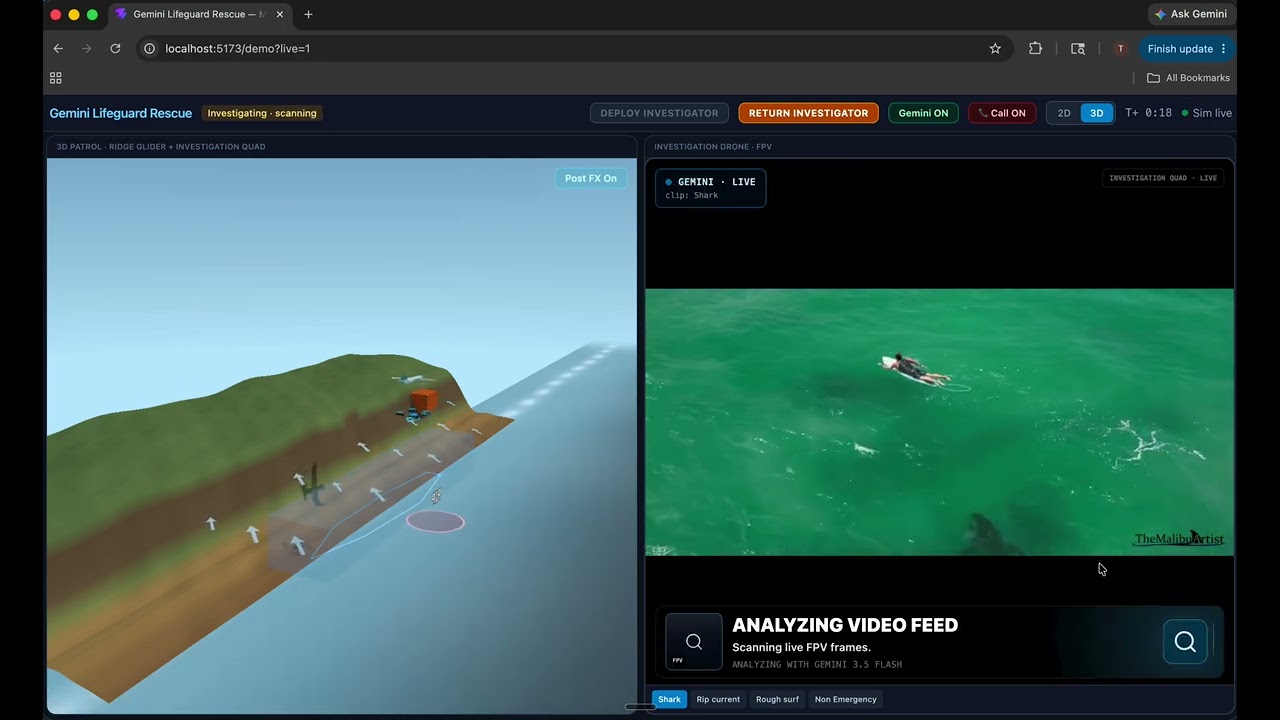Click the 'Scanning live FPV frames.' text
This screenshot has height=720, width=1280.
(x=801, y=648)
